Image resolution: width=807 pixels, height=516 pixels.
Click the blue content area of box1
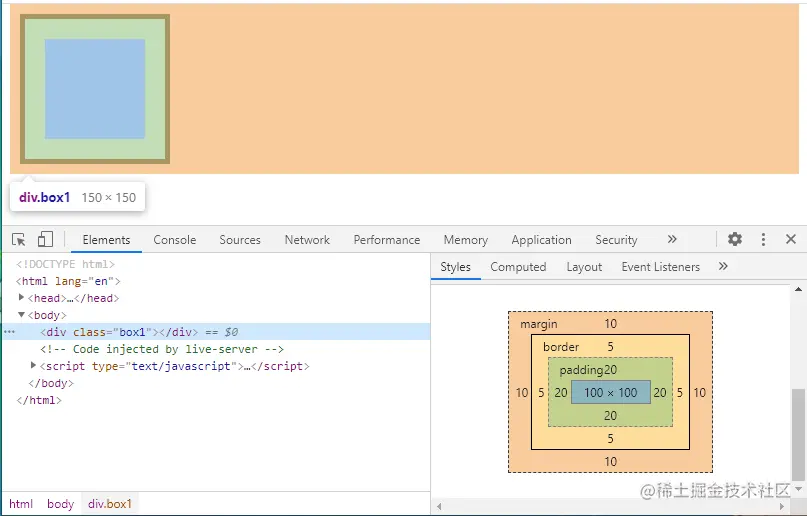(x=95, y=88)
